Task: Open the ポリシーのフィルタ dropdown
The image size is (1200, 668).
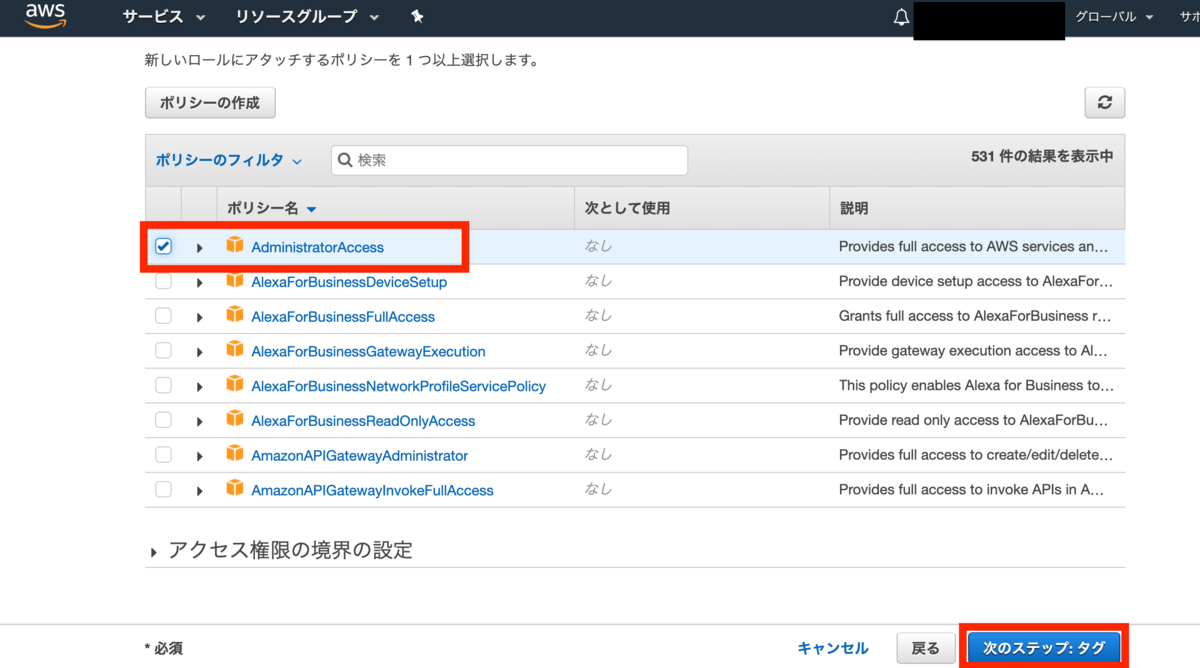Action: pos(229,160)
